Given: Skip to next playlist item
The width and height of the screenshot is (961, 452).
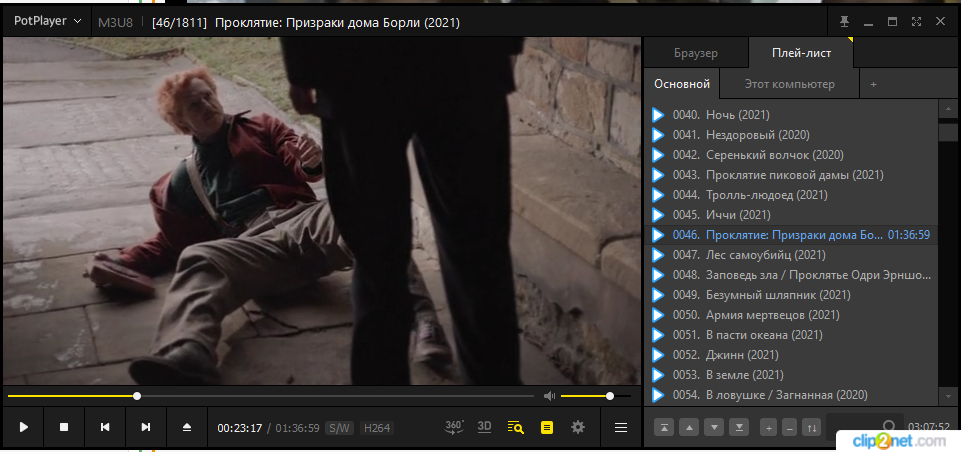Looking at the screenshot, I should pos(146,427).
